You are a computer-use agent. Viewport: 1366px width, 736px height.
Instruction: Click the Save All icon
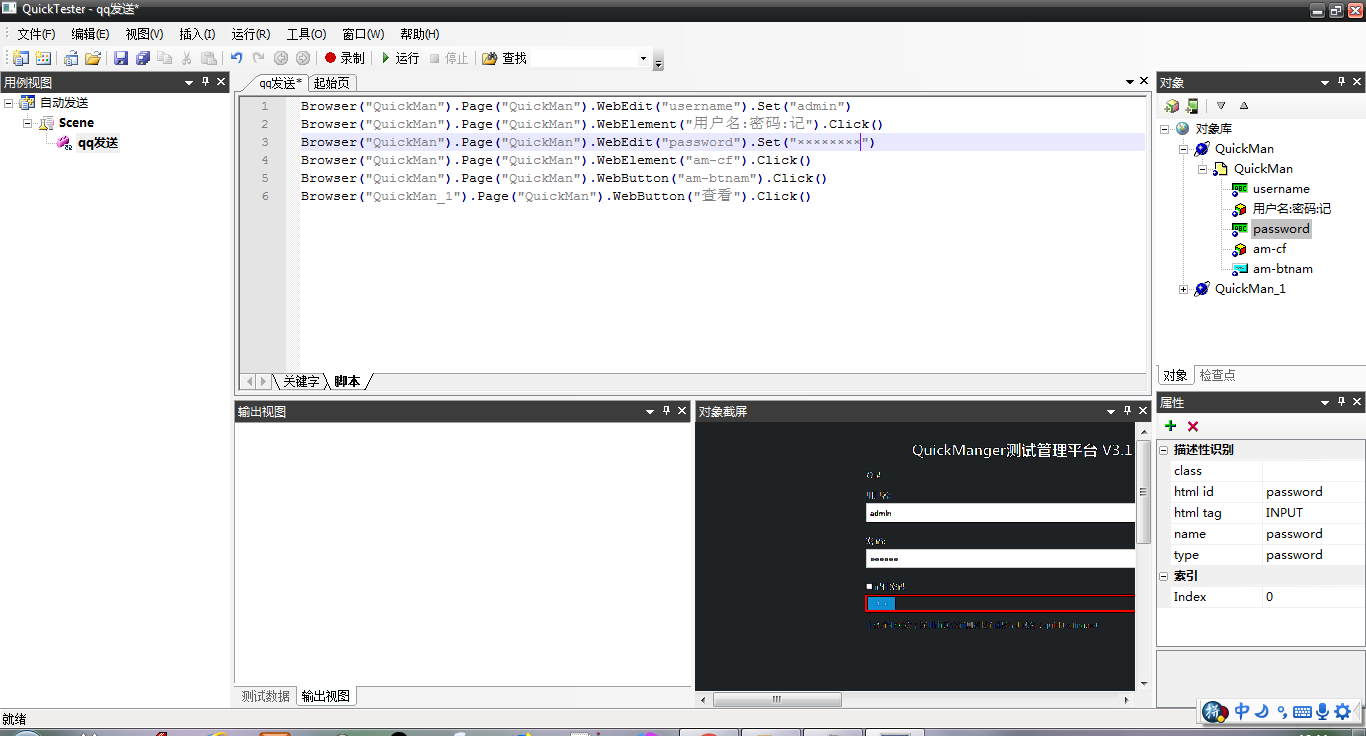[x=143, y=58]
